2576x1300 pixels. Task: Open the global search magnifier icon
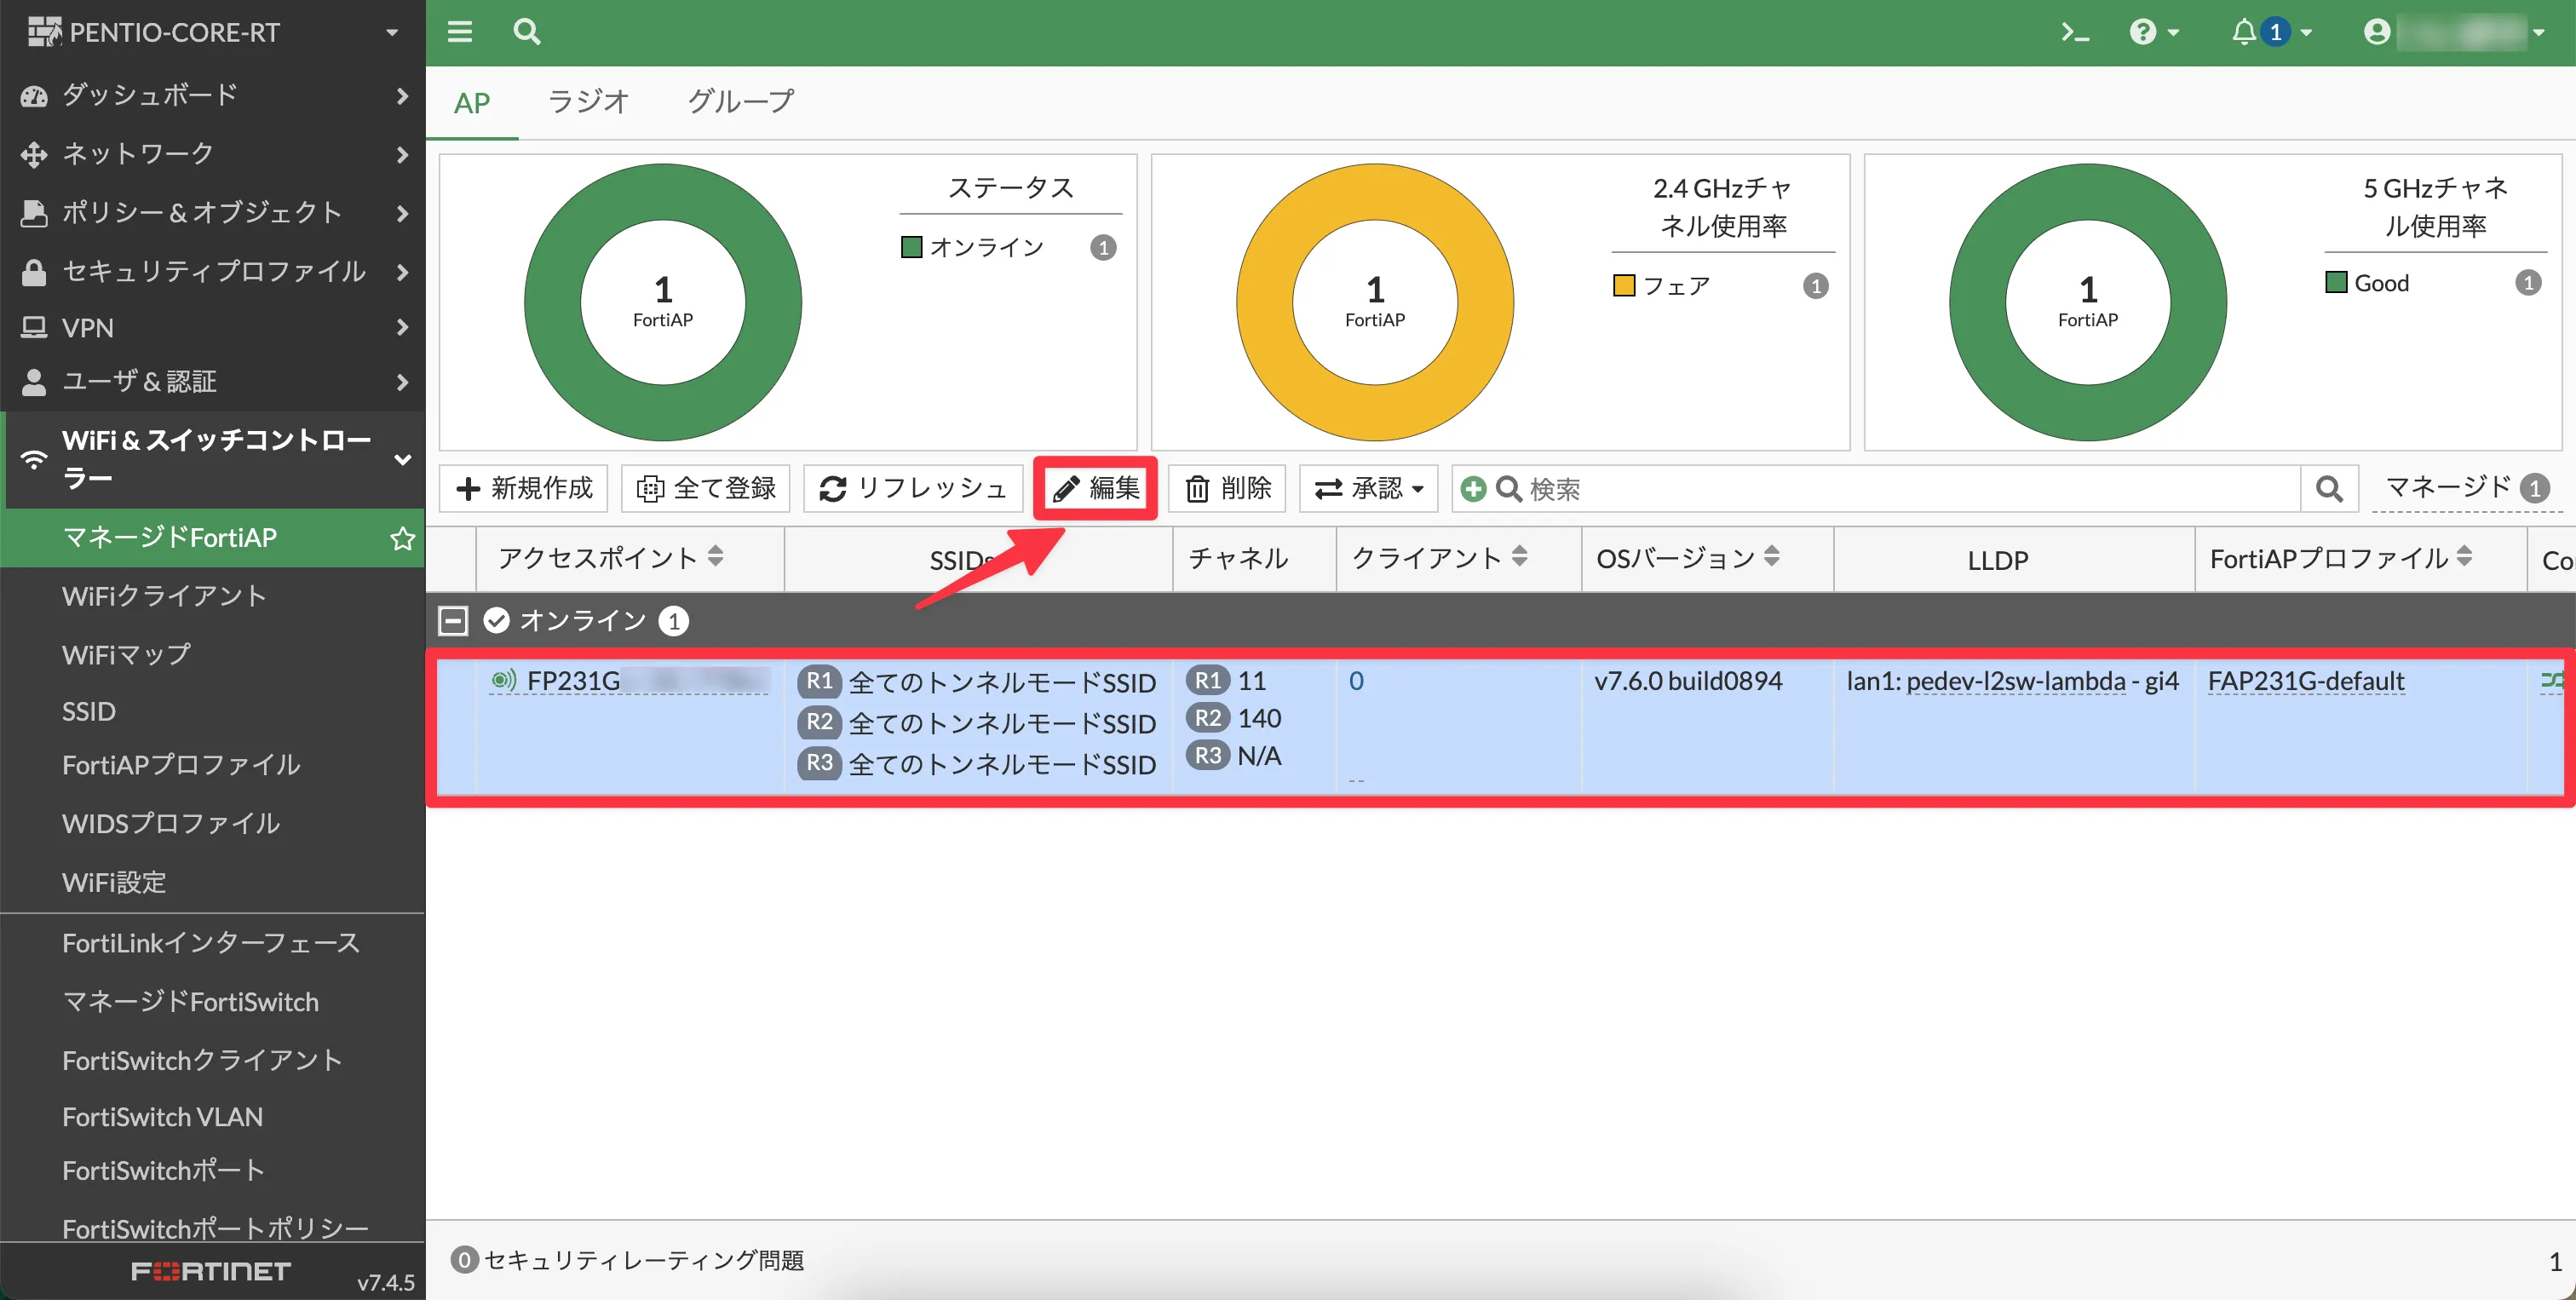click(x=527, y=32)
